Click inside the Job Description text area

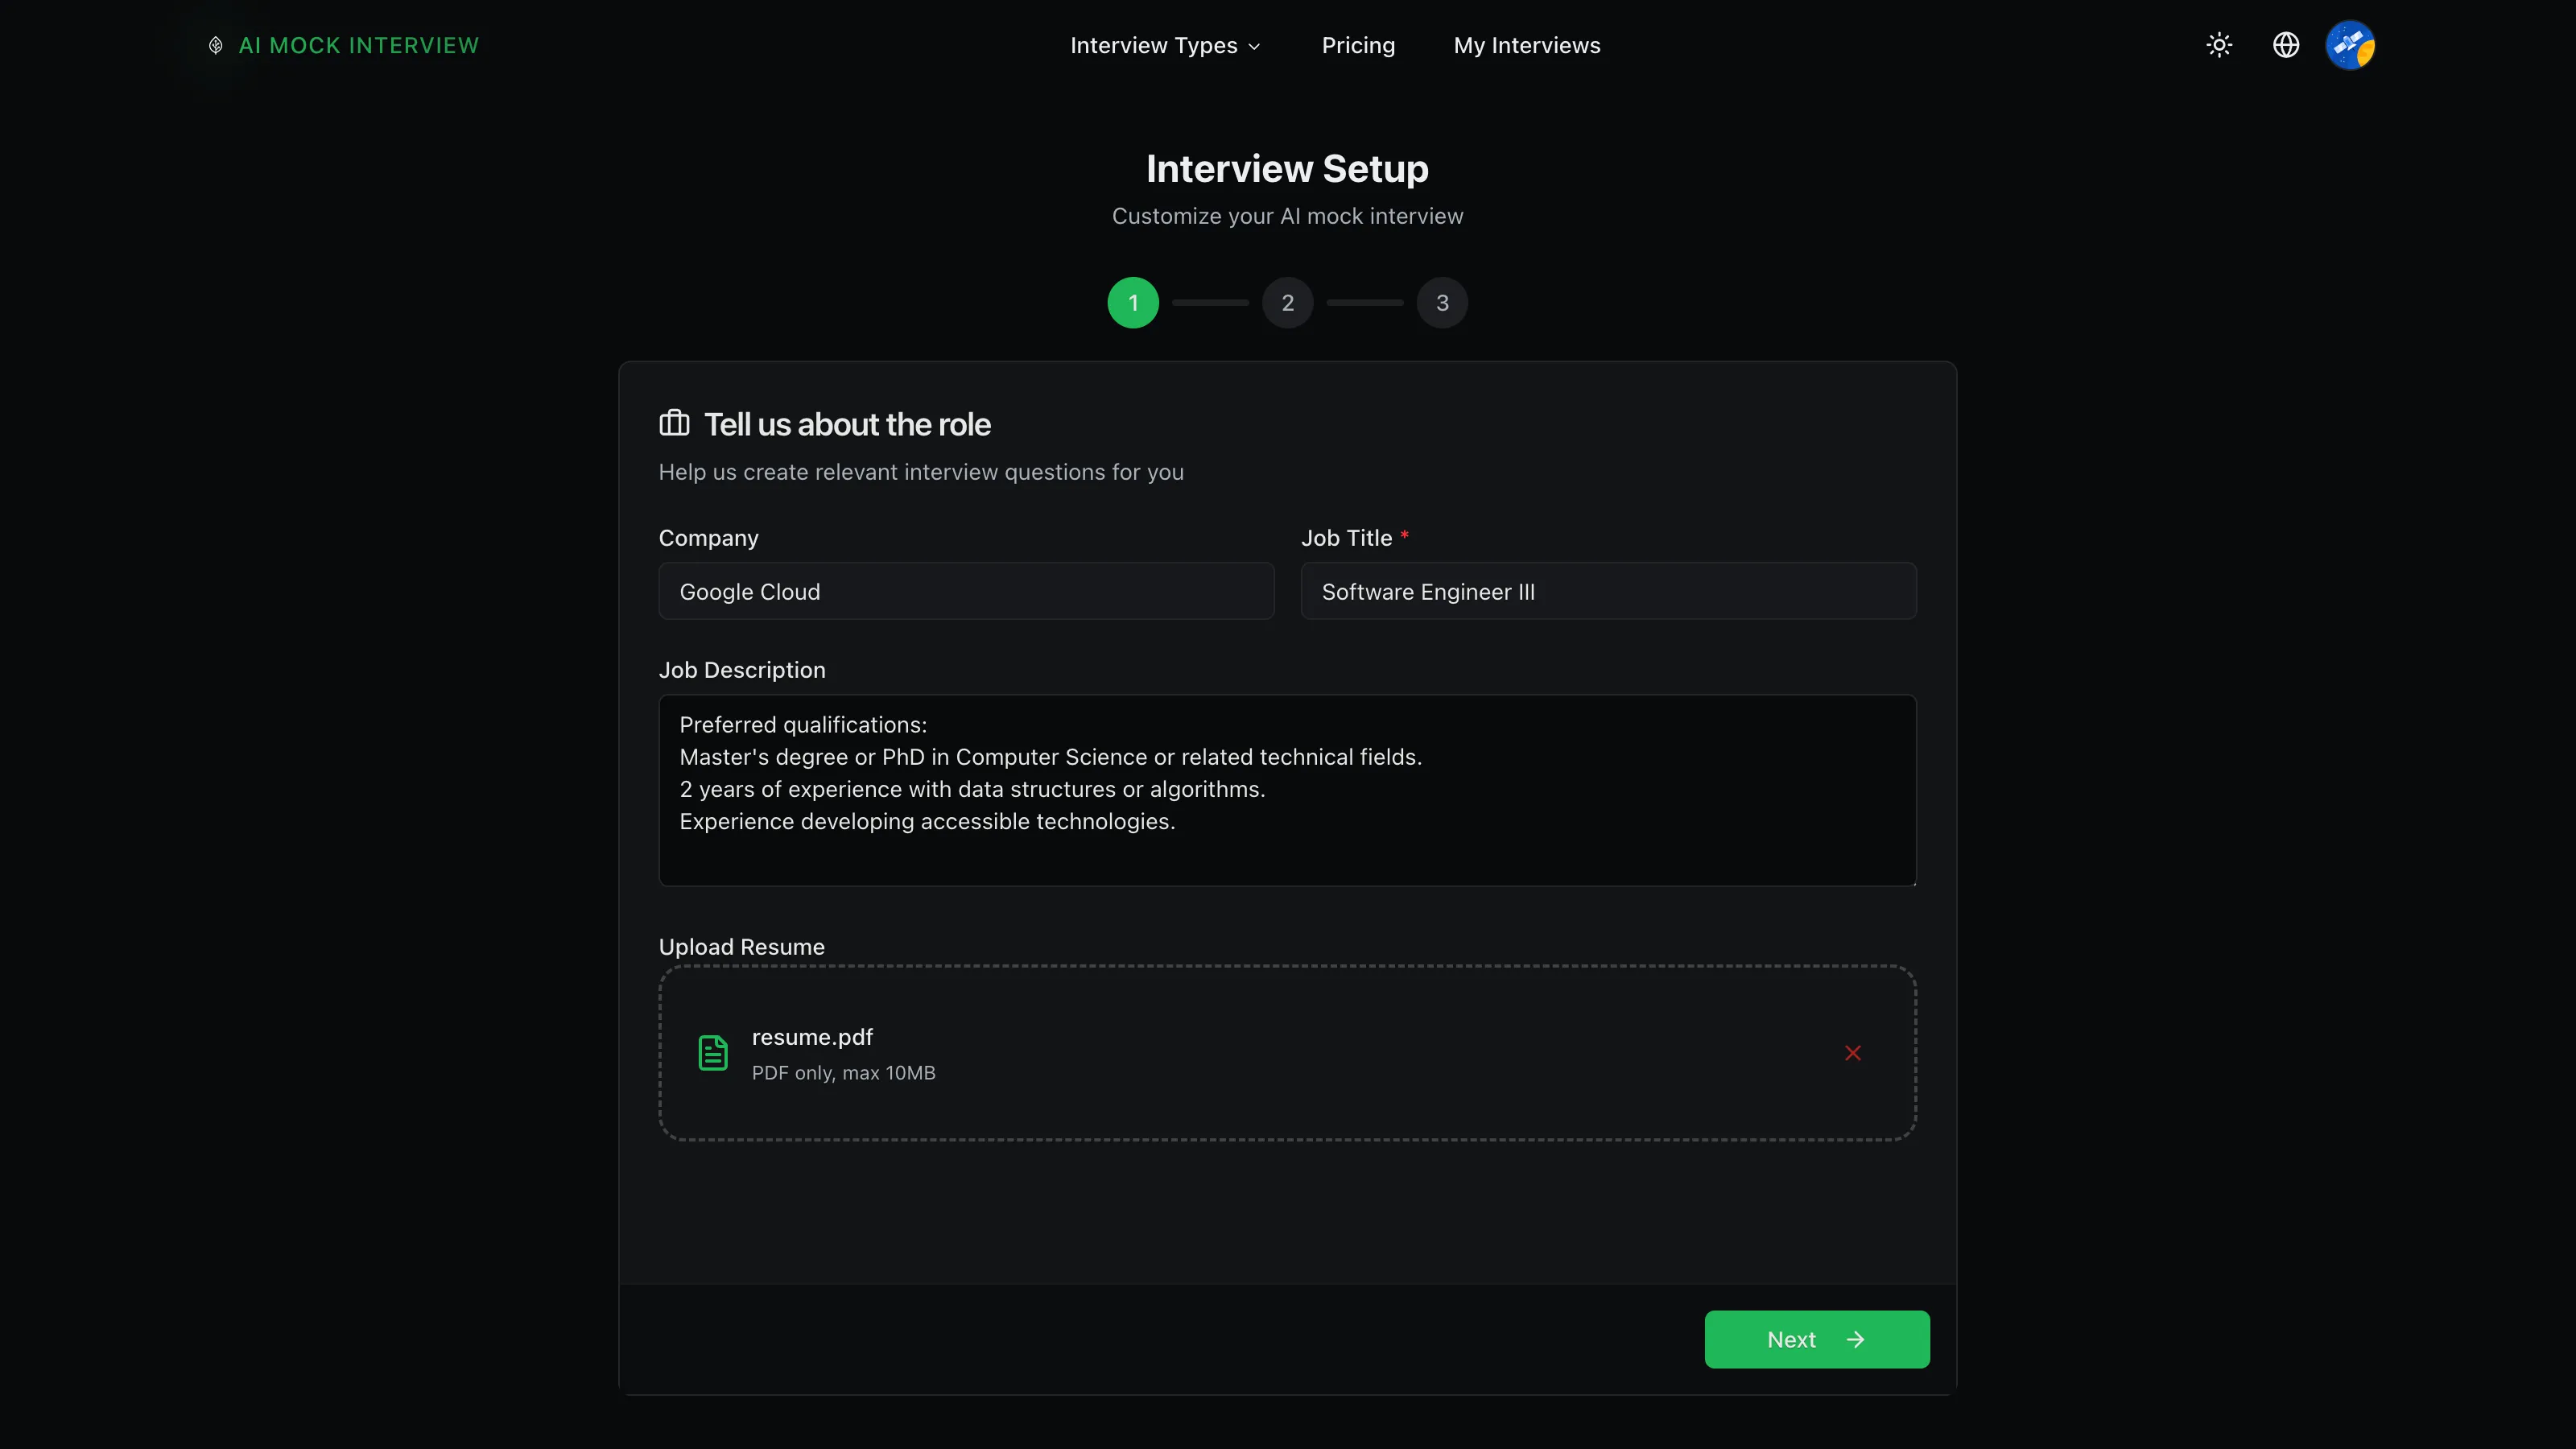tap(1287, 790)
